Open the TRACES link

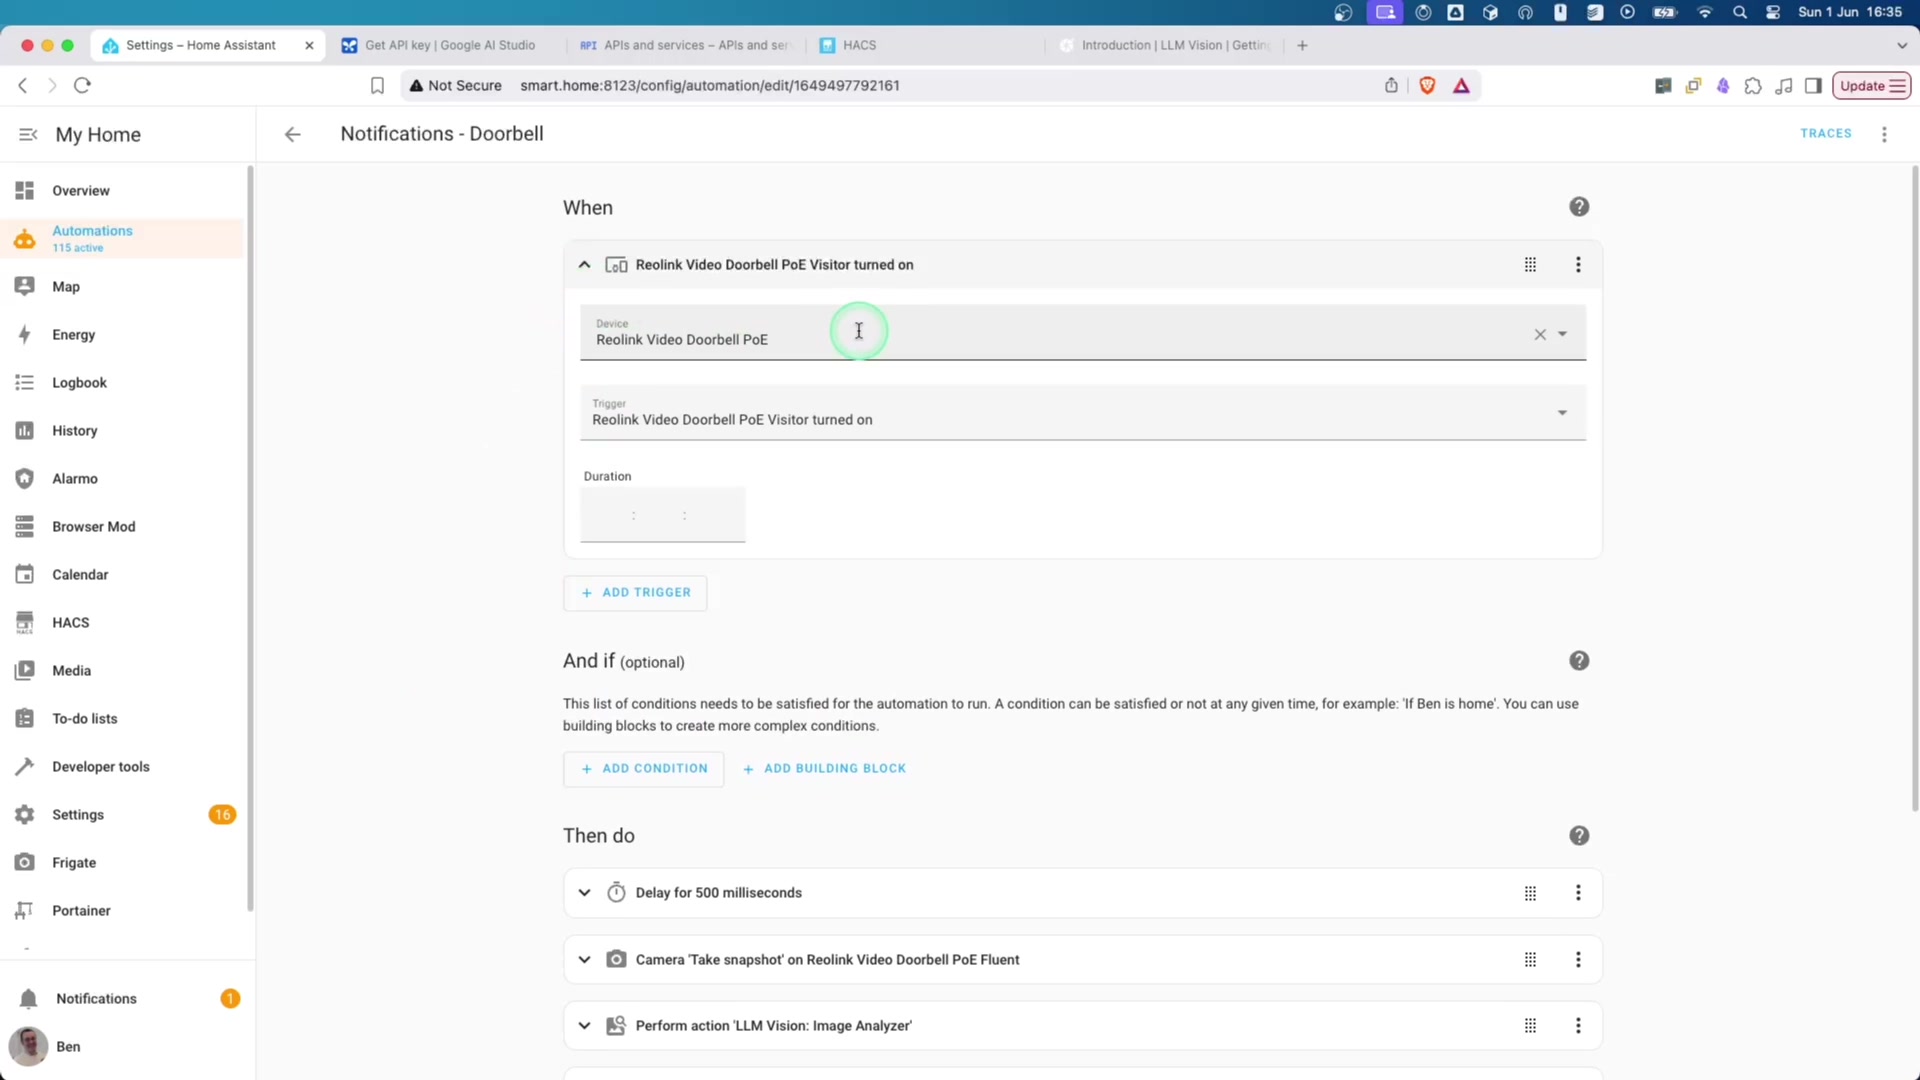pyautogui.click(x=1825, y=134)
